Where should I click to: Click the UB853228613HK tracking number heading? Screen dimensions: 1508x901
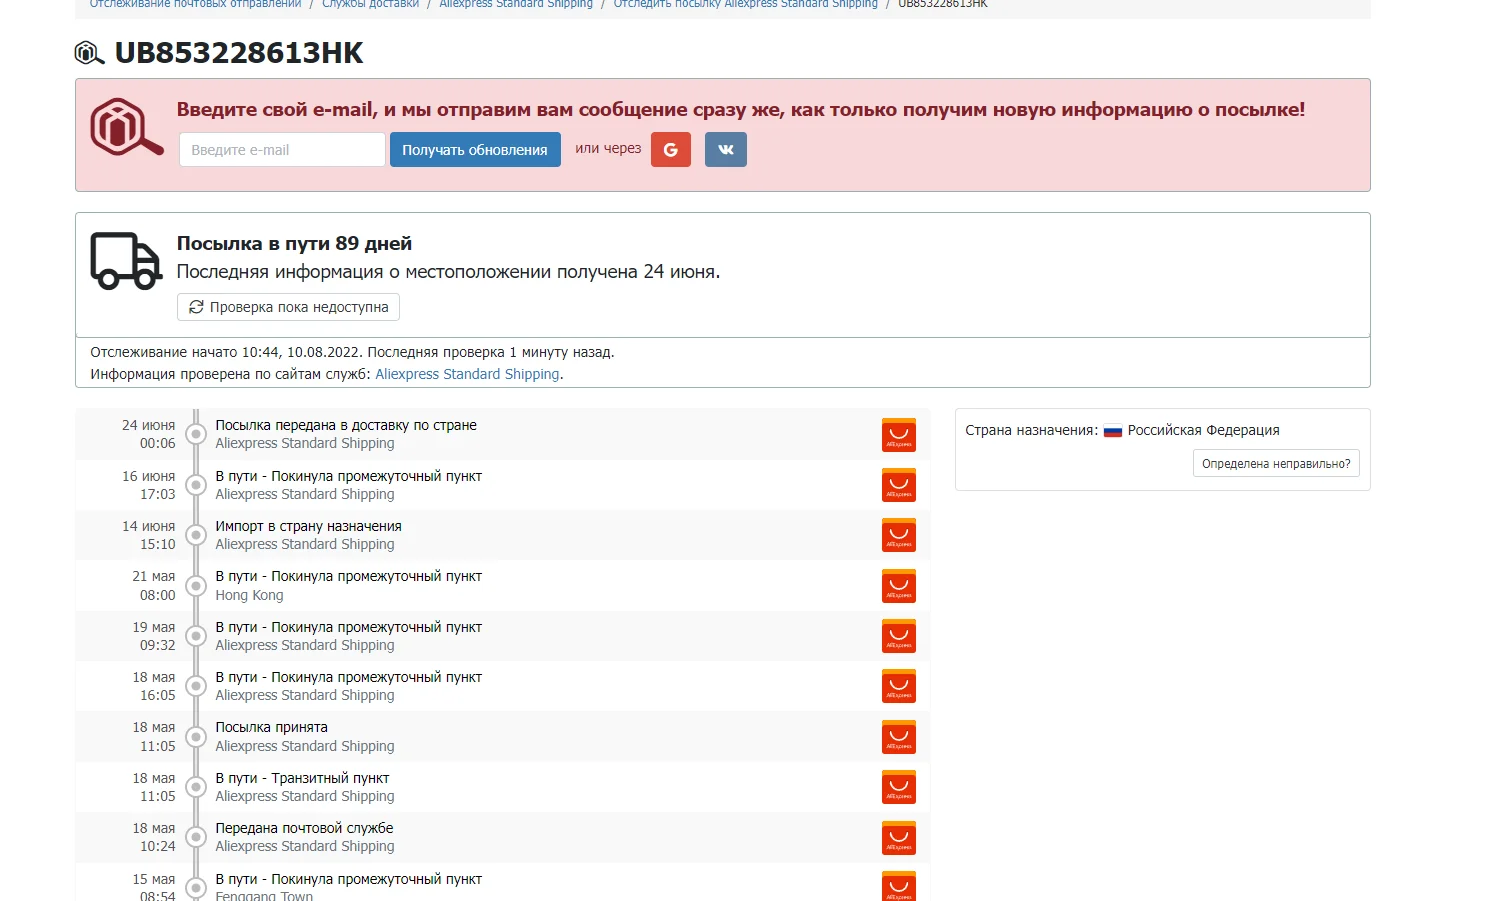[239, 53]
